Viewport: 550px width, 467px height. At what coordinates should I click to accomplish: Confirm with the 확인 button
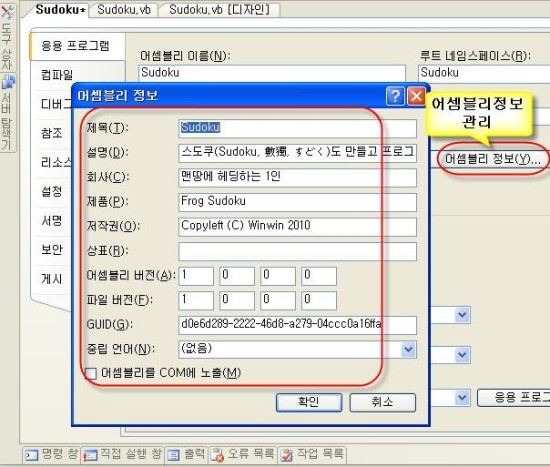pos(309,402)
